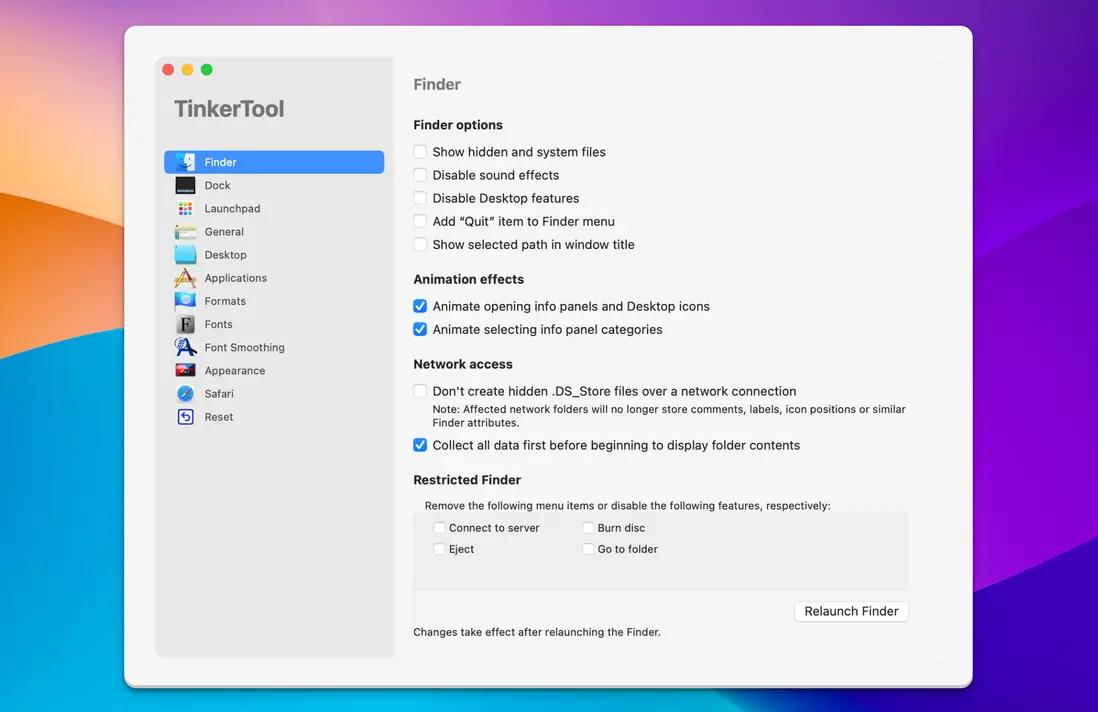The image size is (1098, 712).
Task: Uncheck Animate opening info panels and Desktop icons
Action: [420, 306]
